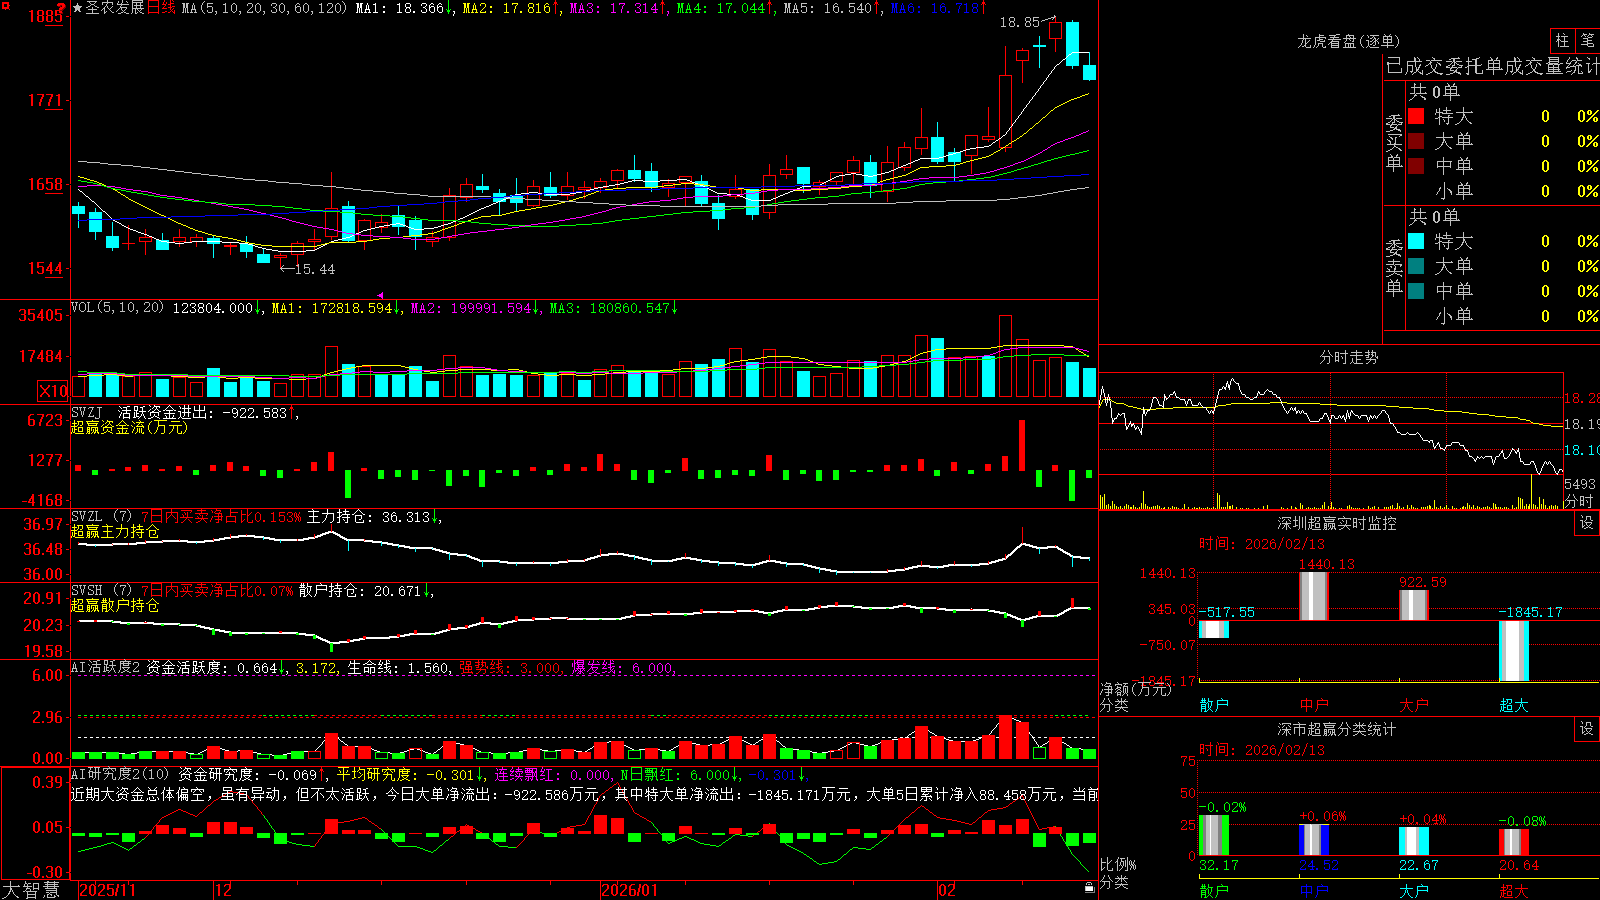Screen dimensions: 1600x900
Task: Click the MA5: 16.540 value
Action: point(827,8)
